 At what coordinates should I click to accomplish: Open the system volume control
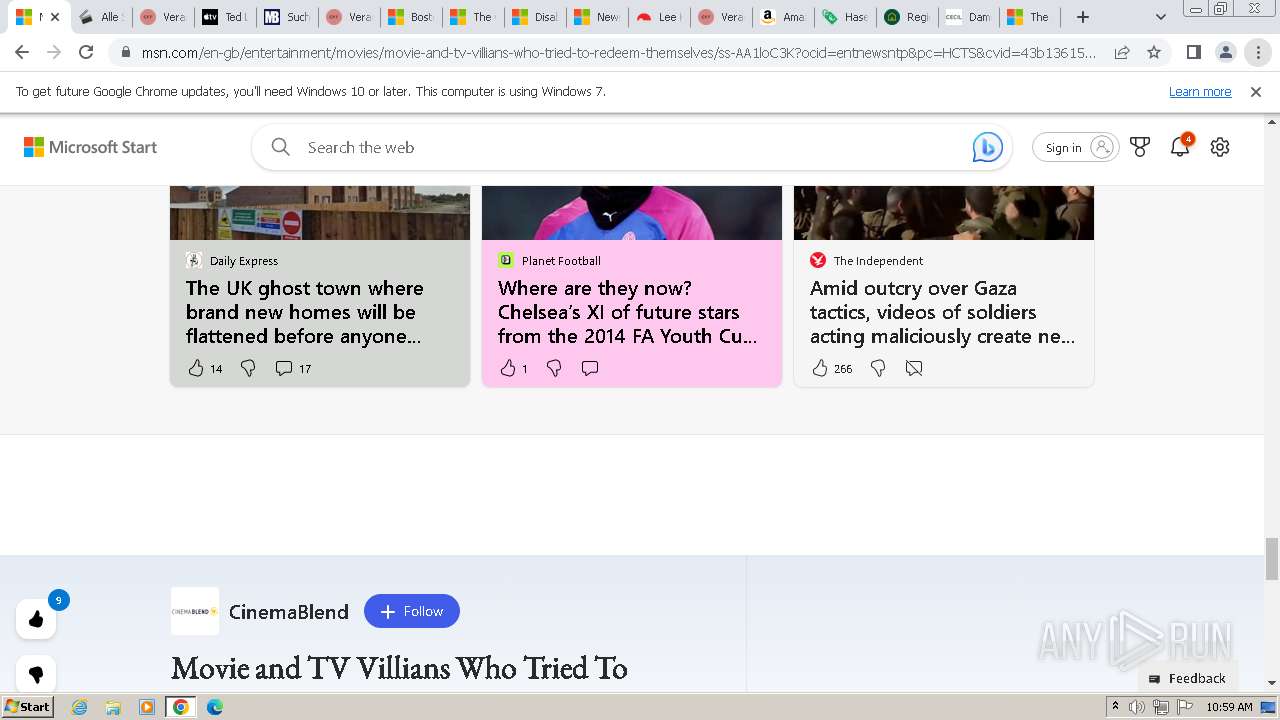1137,707
